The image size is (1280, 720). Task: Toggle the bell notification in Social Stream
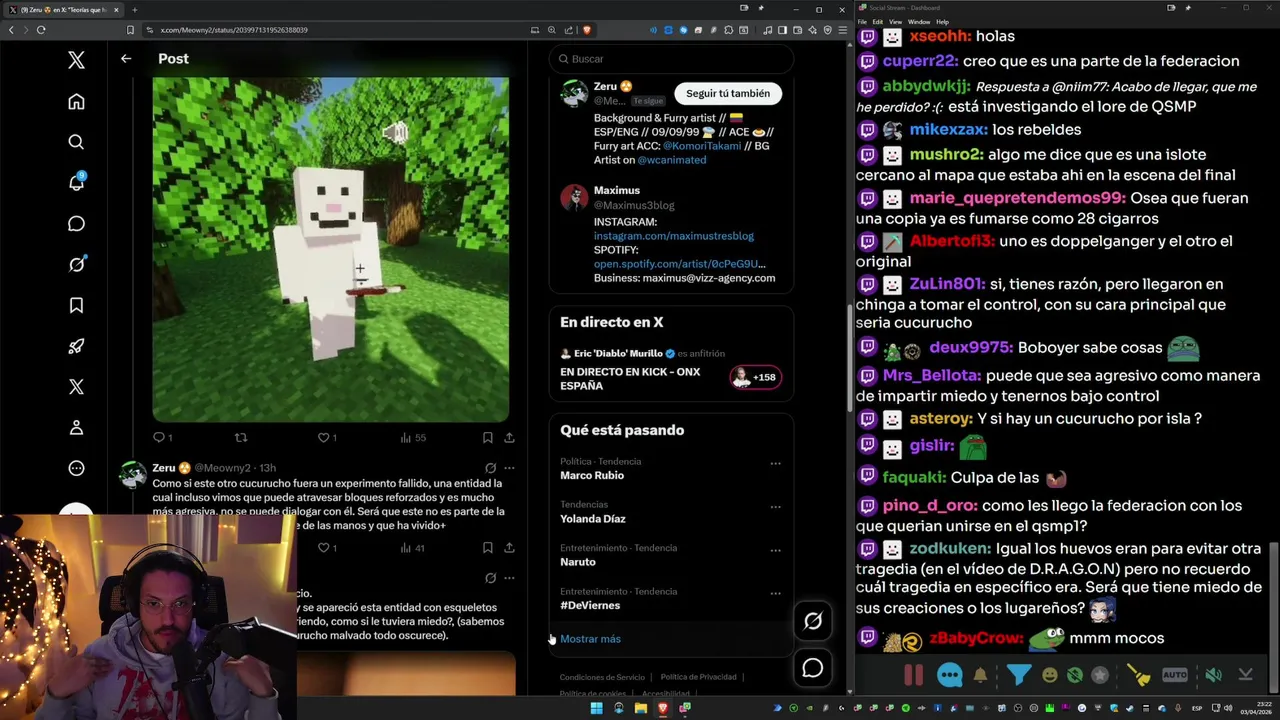(980, 675)
